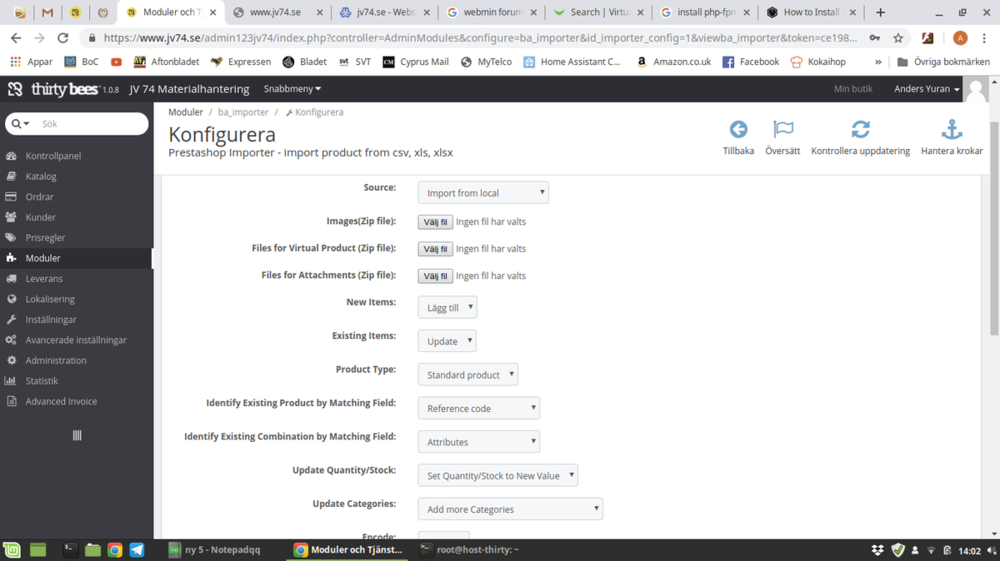Open the Anders Yuran account menu
Image resolution: width=1000 pixels, height=561 pixels.
(x=926, y=89)
